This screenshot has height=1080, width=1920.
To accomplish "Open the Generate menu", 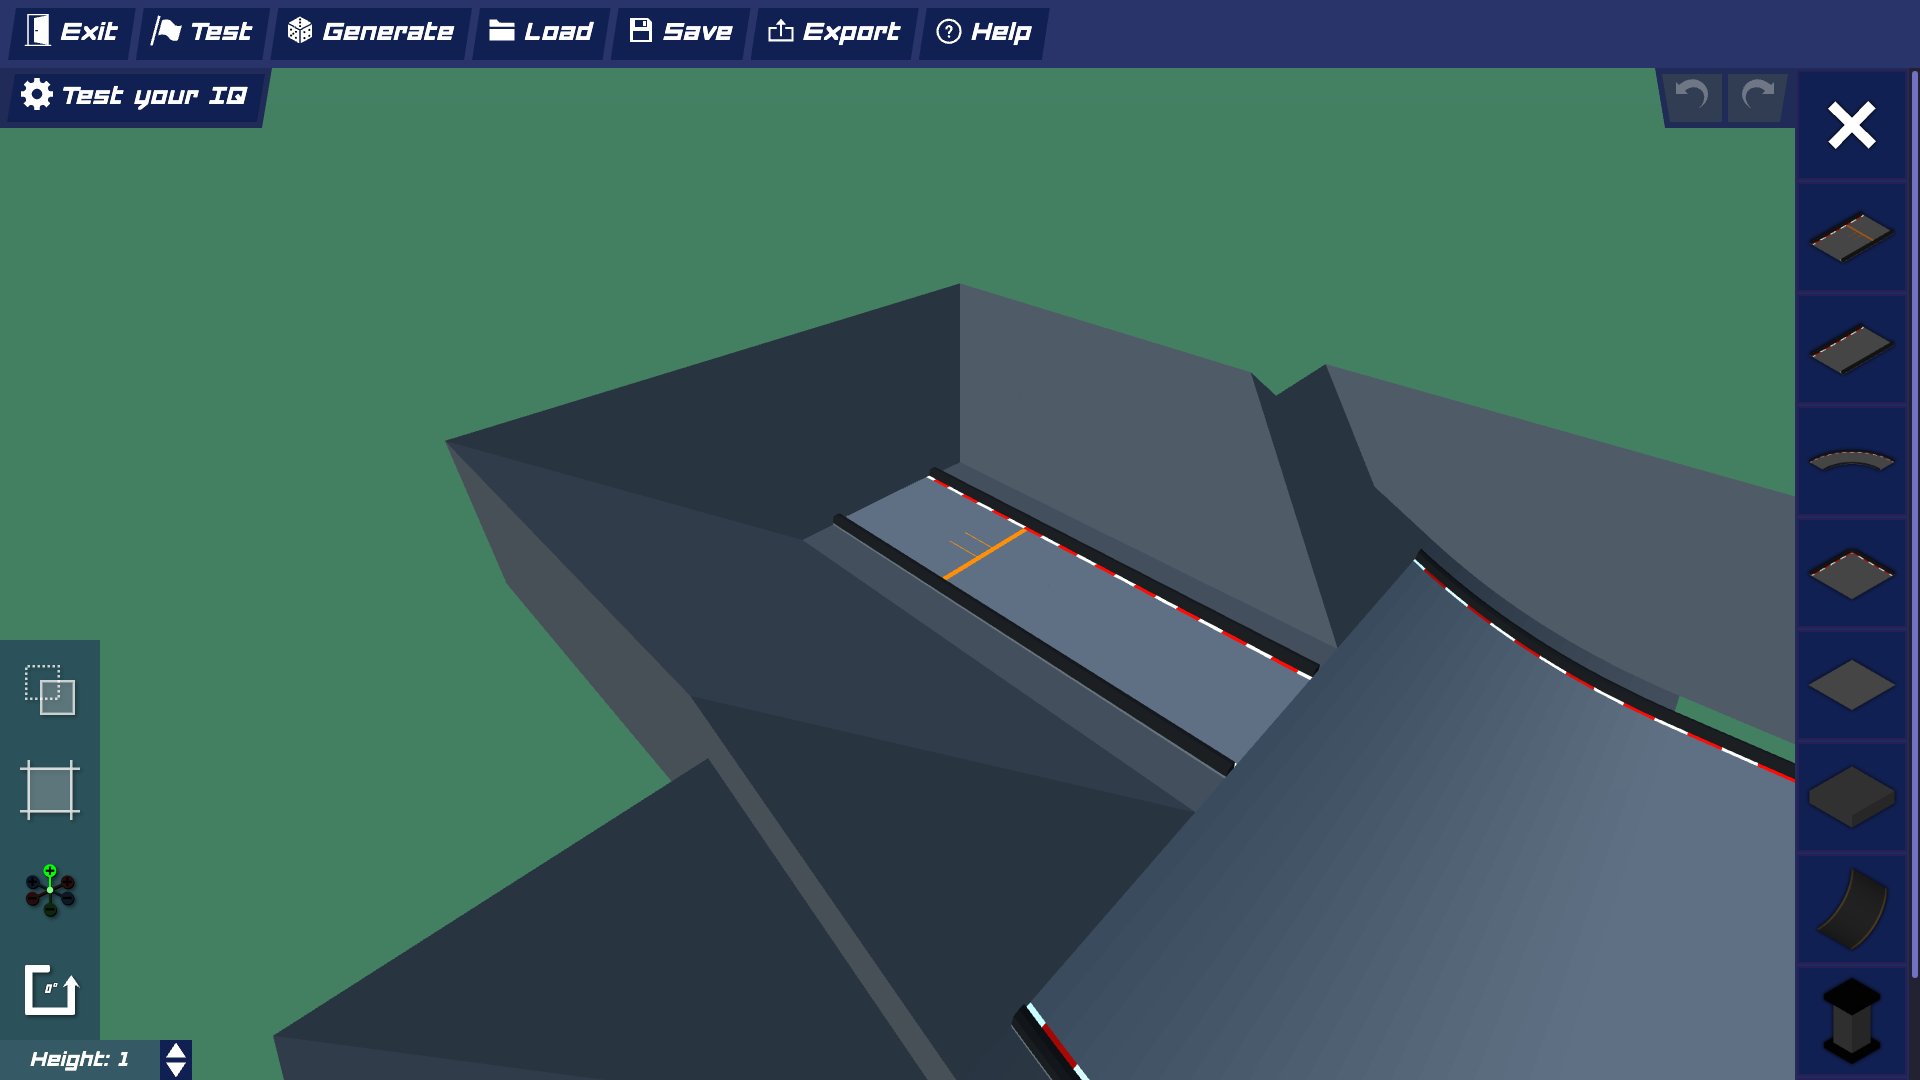I will click(371, 32).
